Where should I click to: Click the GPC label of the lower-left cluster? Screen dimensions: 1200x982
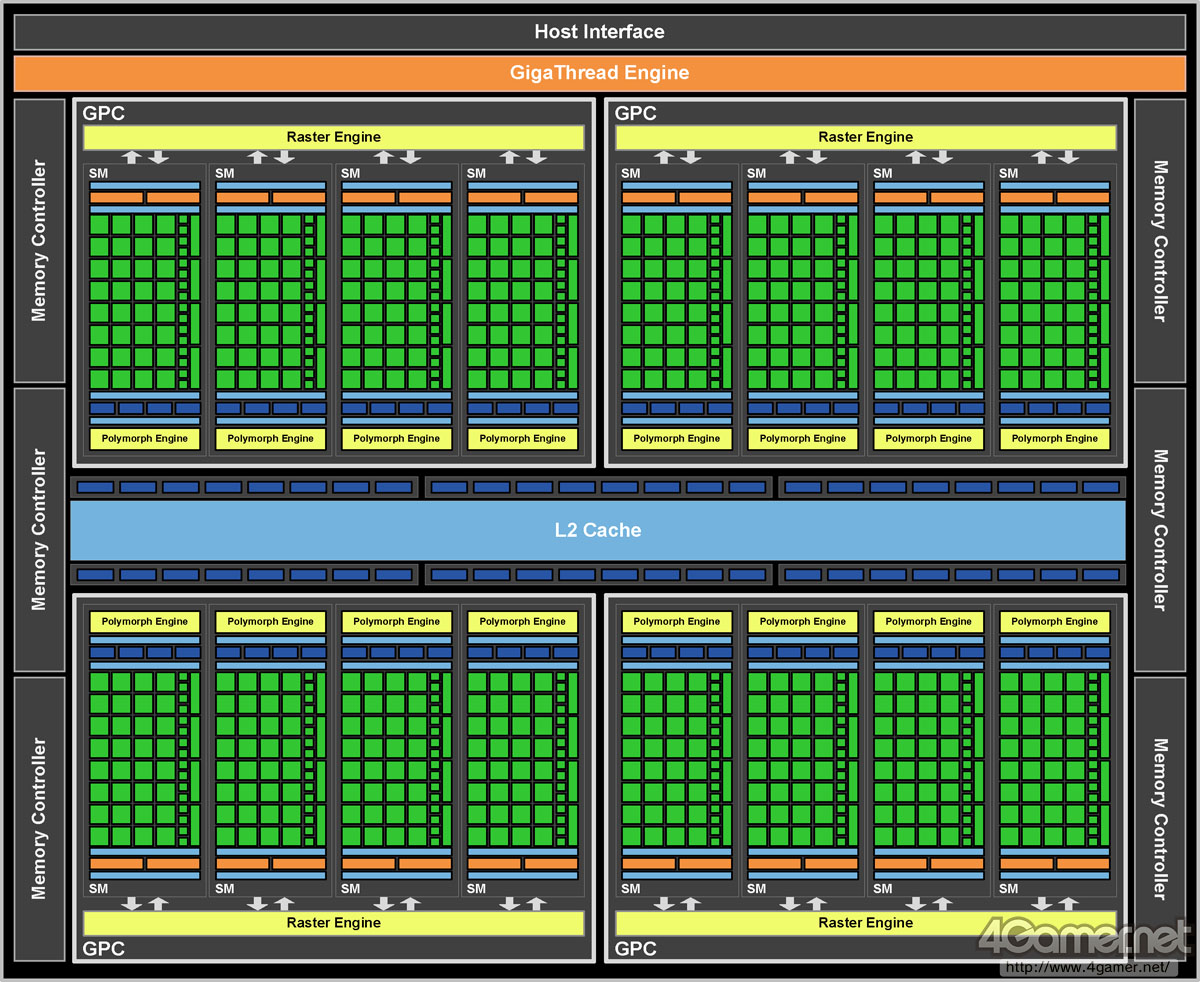coord(104,948)
